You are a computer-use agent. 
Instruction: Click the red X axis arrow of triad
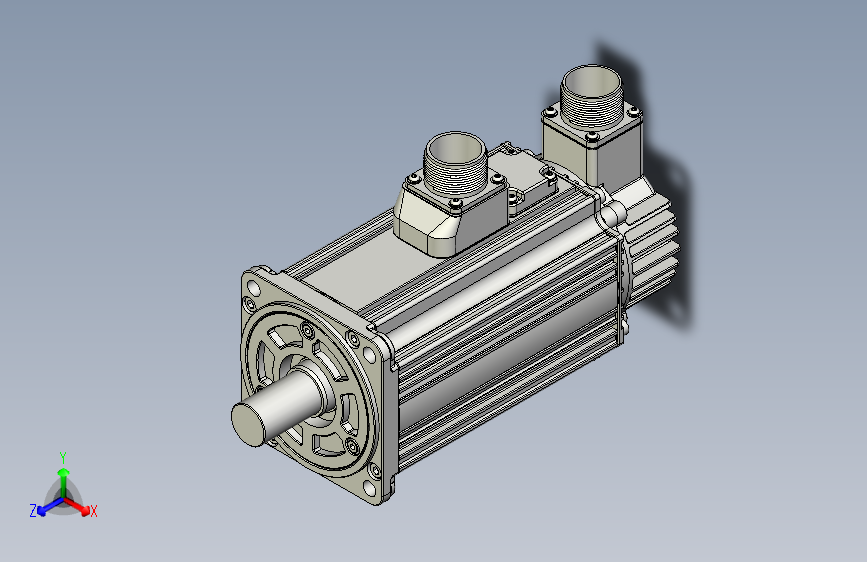click(x=77, y=506)
